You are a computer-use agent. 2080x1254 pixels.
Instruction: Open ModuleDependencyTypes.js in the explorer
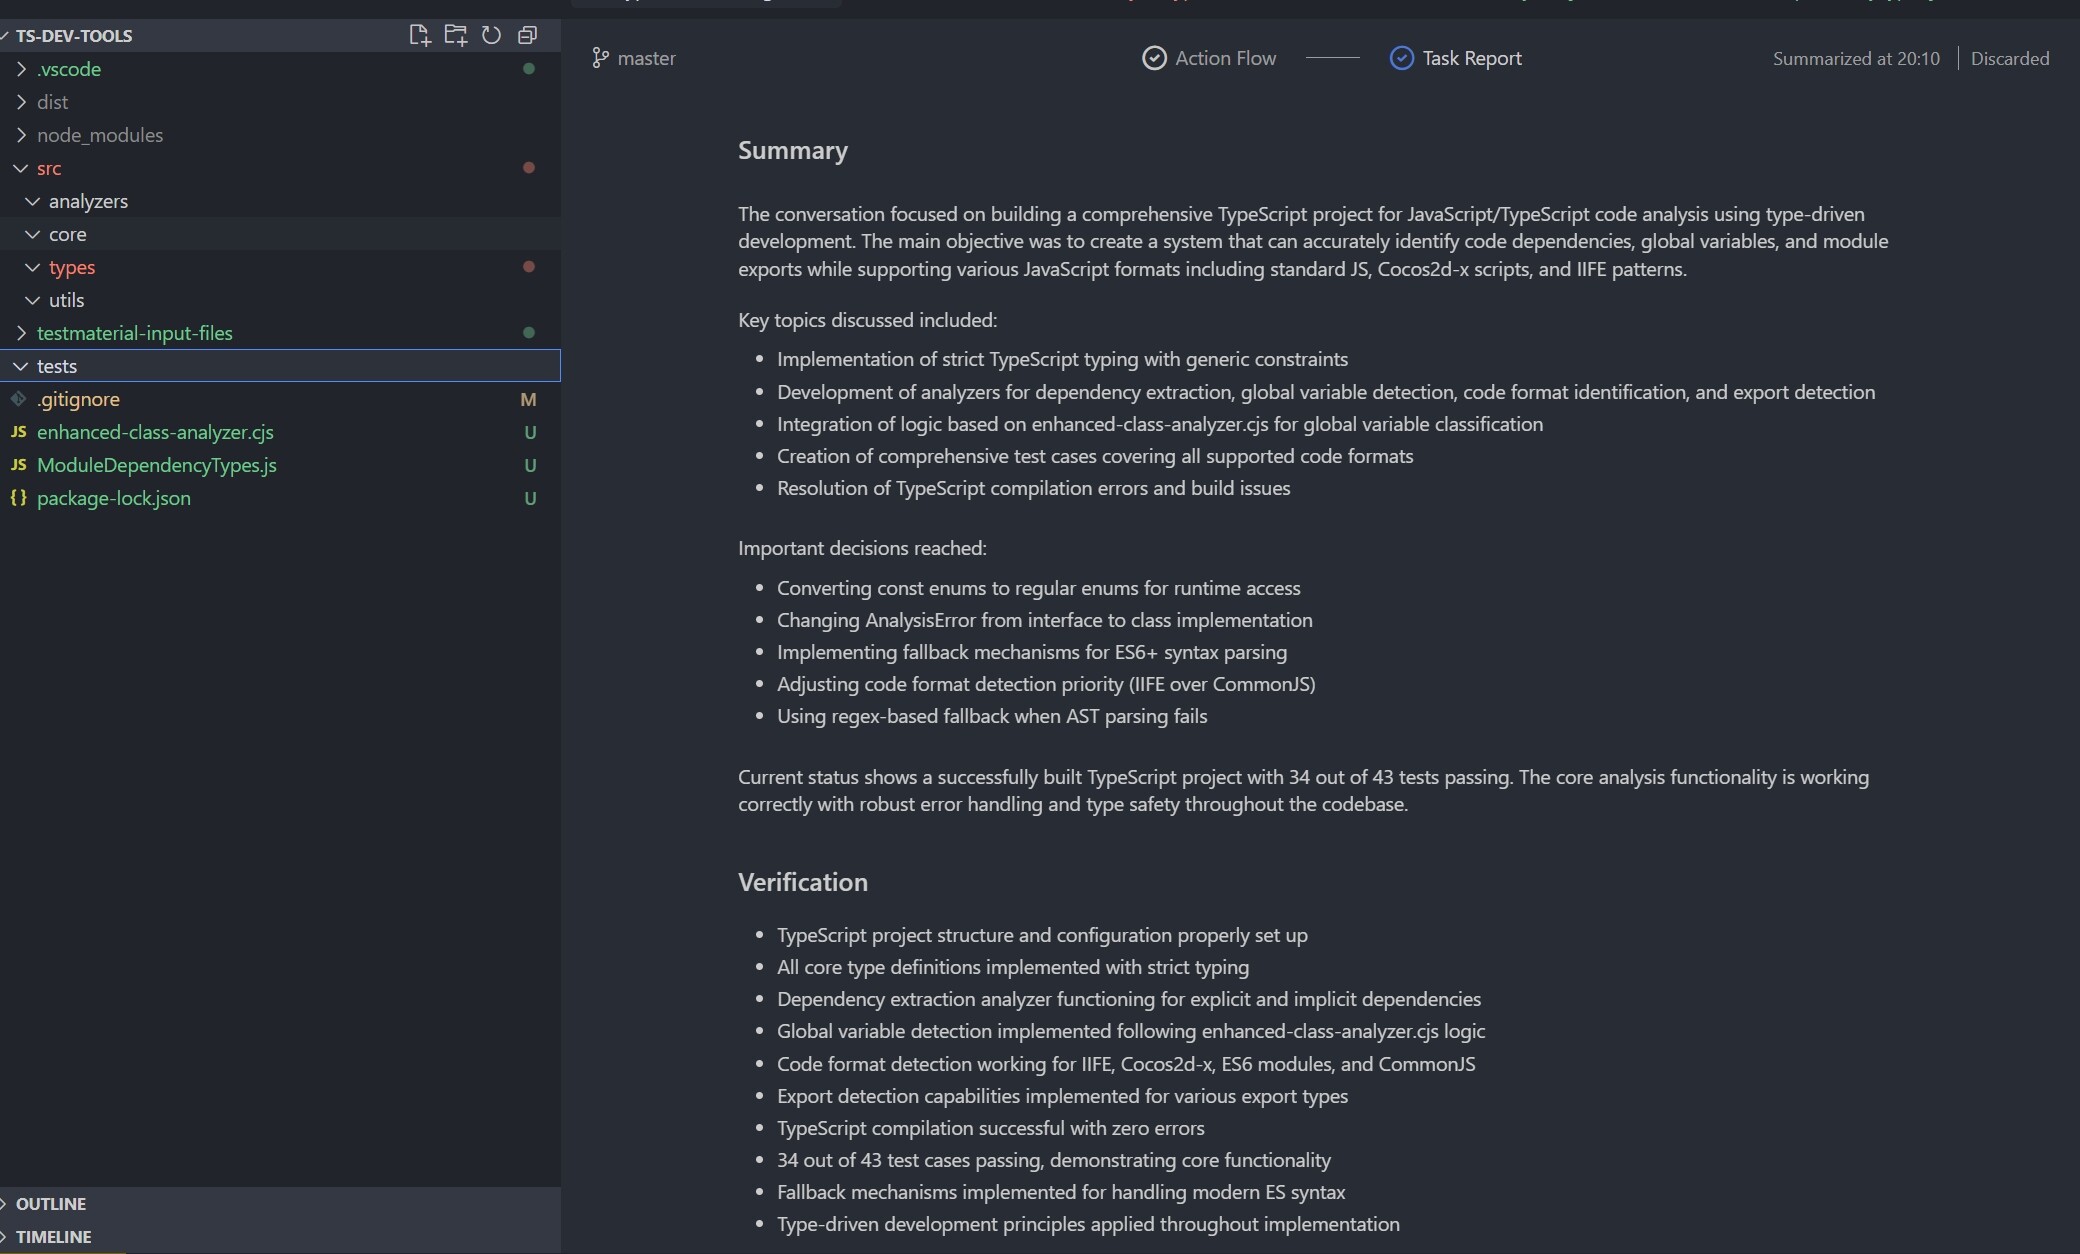pyautogui.click(x=156, y=465)
